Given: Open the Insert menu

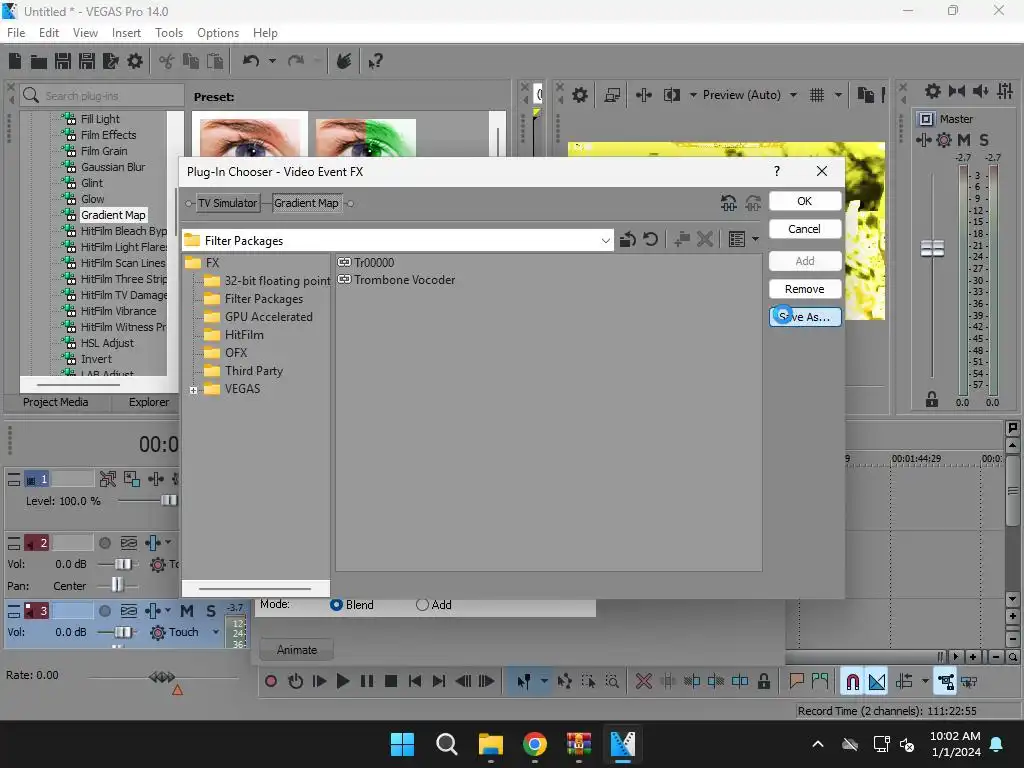Looking at the screenshot, I should [x=126, y=33].
